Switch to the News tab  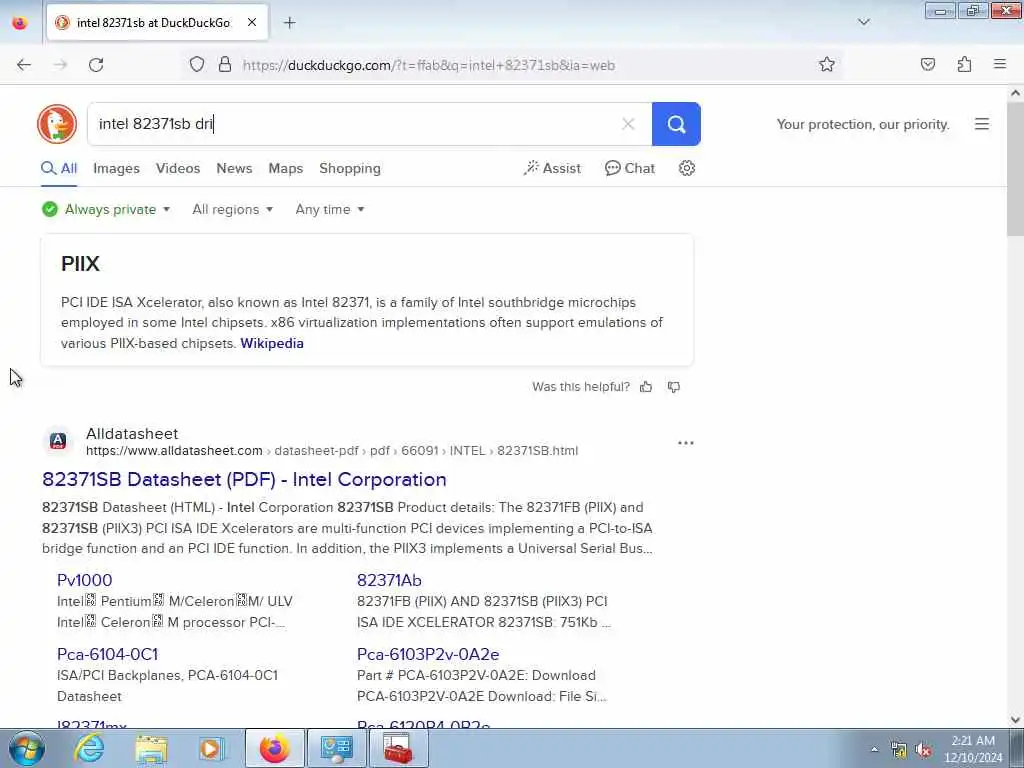click(x=234, y=168)
